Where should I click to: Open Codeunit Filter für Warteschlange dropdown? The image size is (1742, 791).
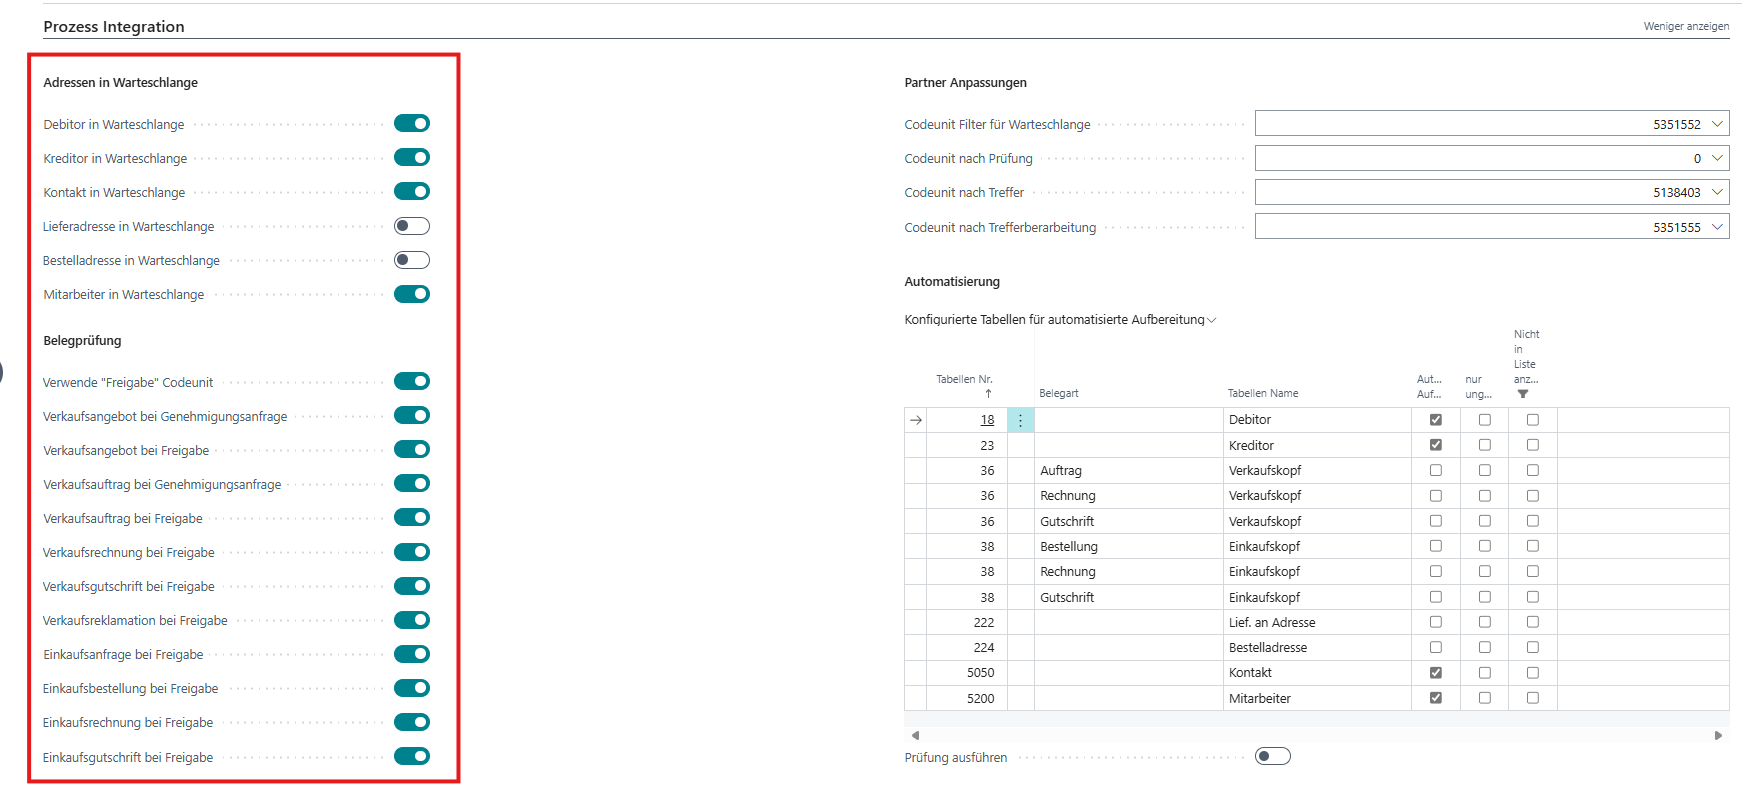click(x=1717, y=124)
